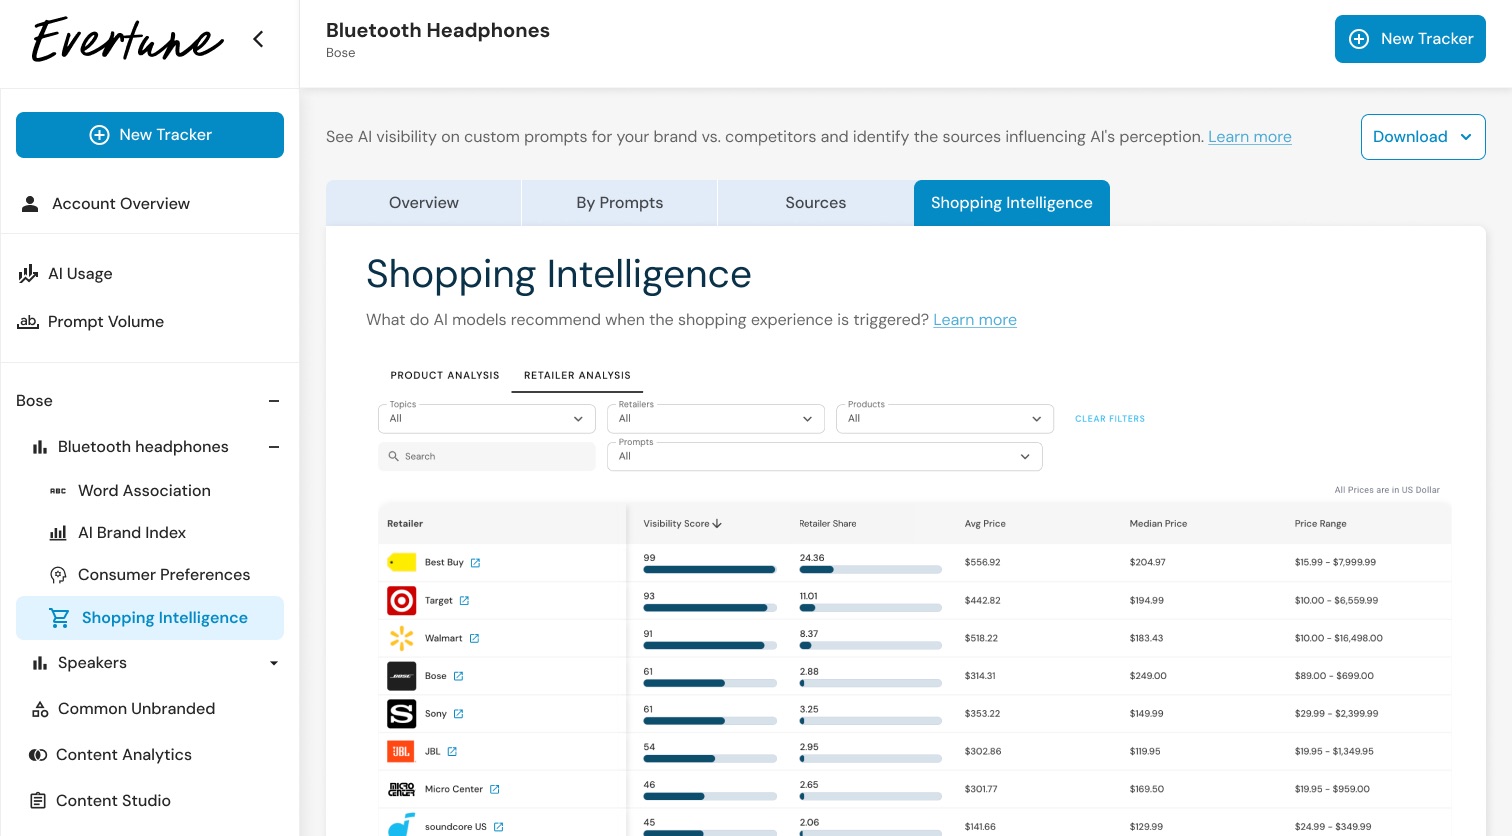Collapse Bluetooth headphones tree section
Viewport: 1512px width, 836px height.
tap(274, 447)
